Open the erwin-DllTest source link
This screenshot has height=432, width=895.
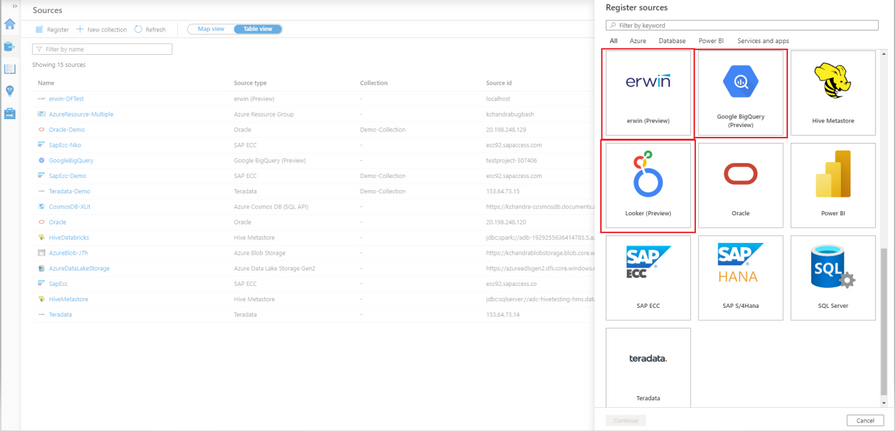(x=67, y=99)
